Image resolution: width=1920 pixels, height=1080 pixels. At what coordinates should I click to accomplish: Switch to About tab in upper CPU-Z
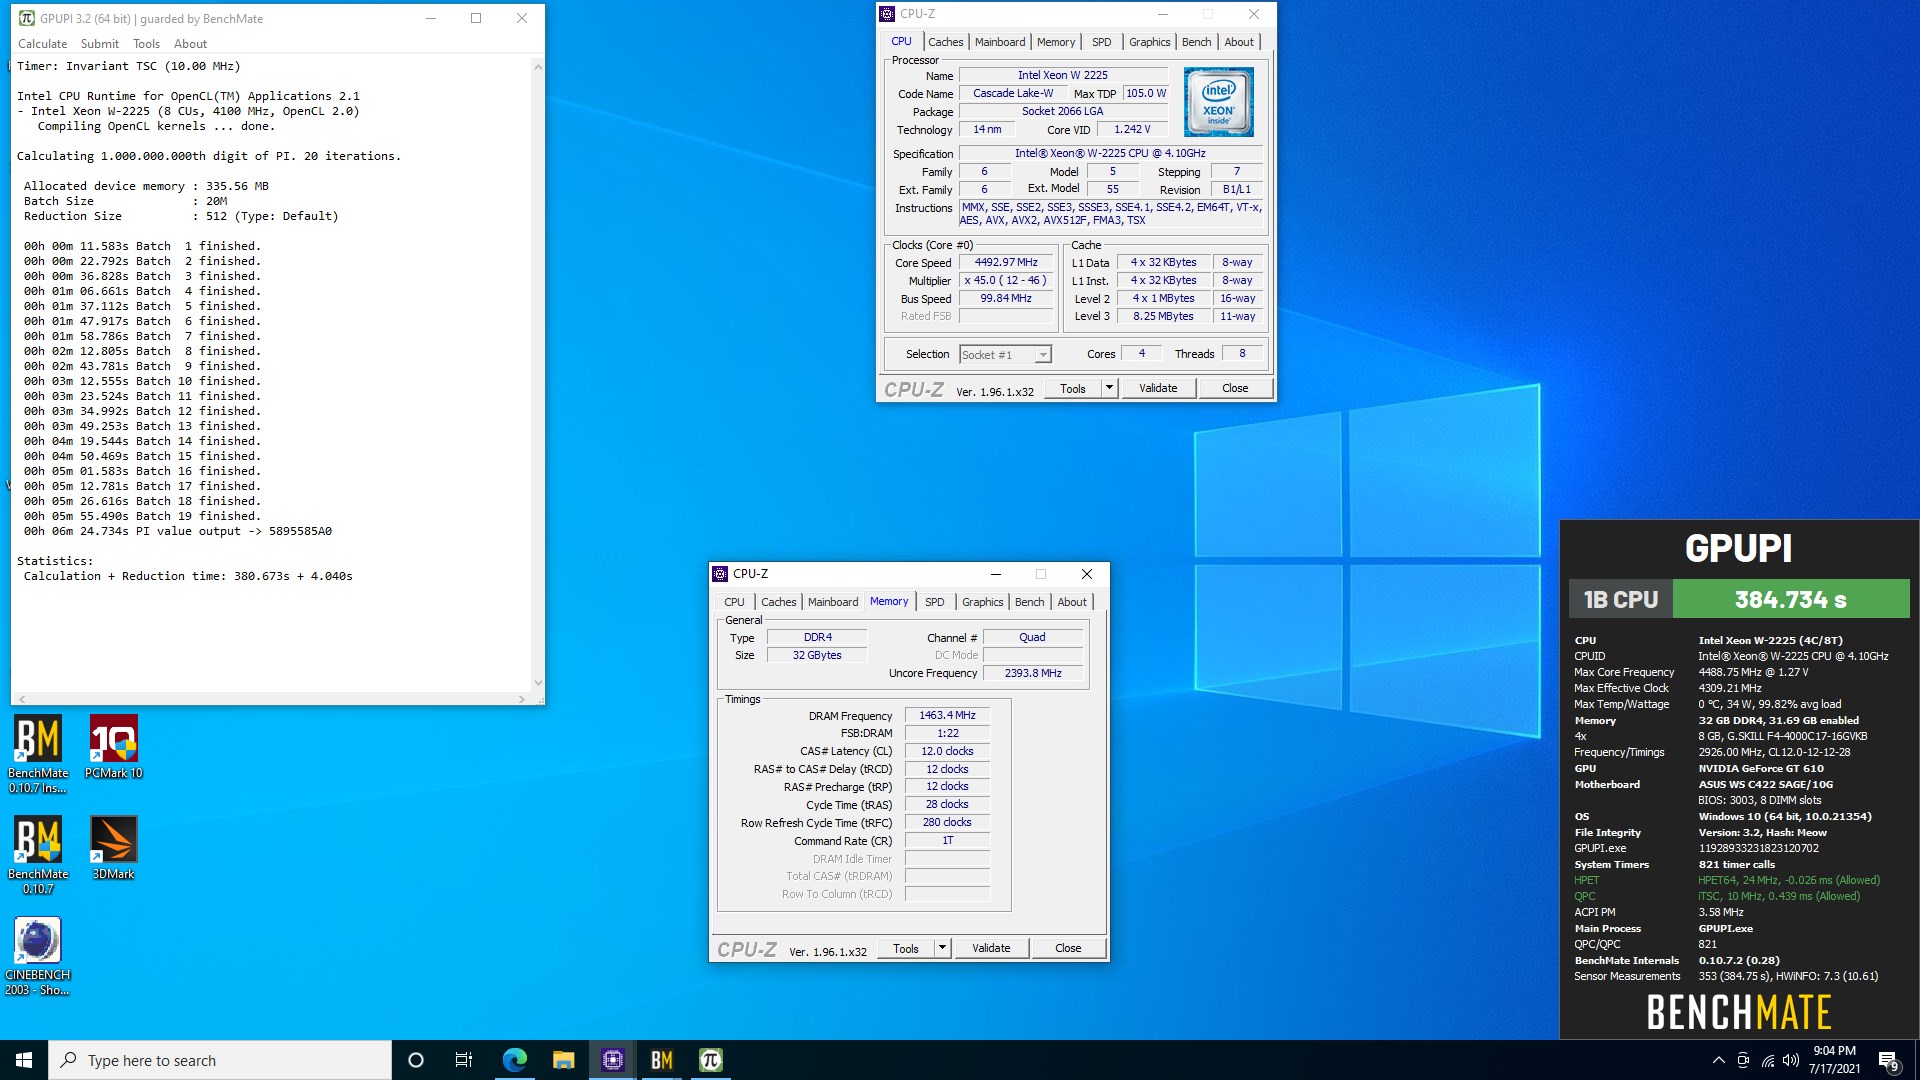point(1239,42)
